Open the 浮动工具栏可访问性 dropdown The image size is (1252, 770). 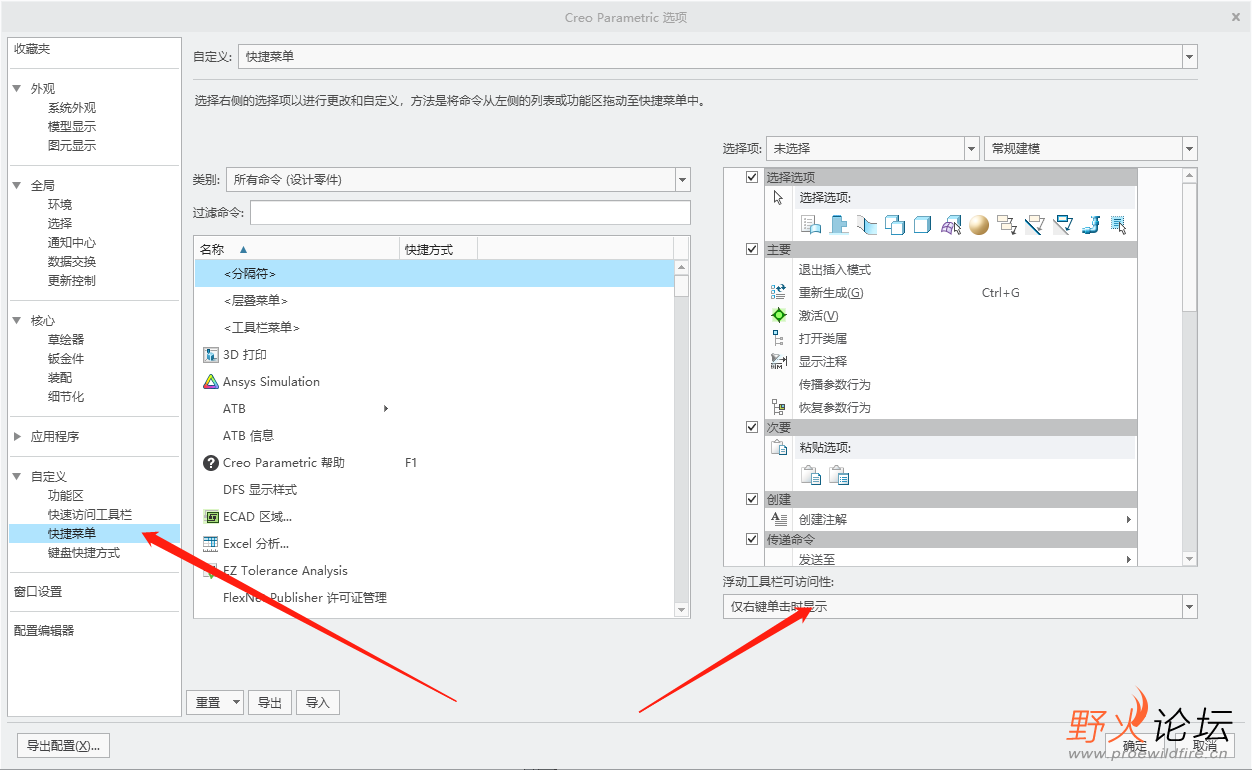coord(1189,606)
